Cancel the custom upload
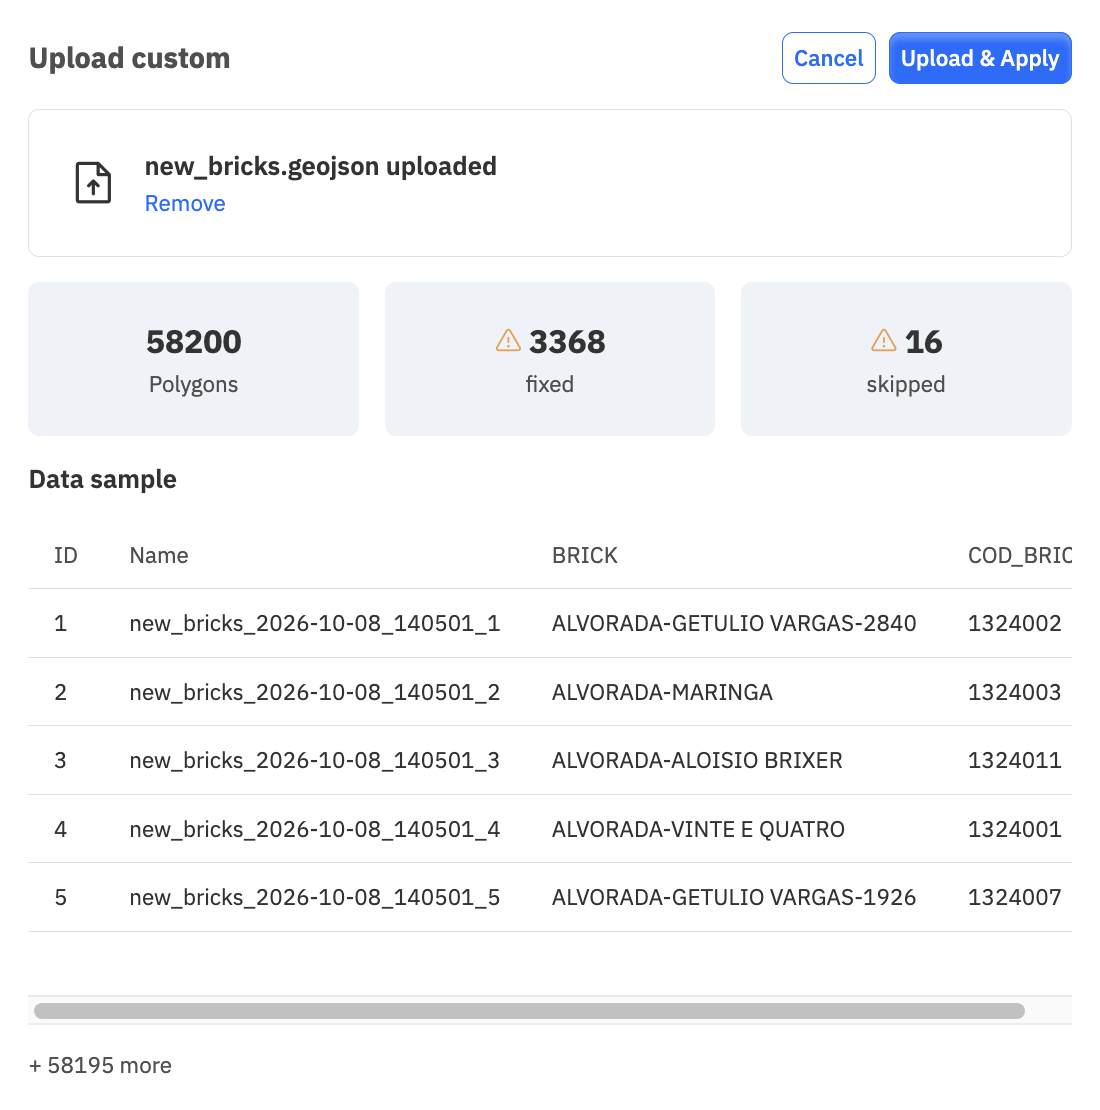This screenshot has height=1110, width=1100. (x=828, y=58)
